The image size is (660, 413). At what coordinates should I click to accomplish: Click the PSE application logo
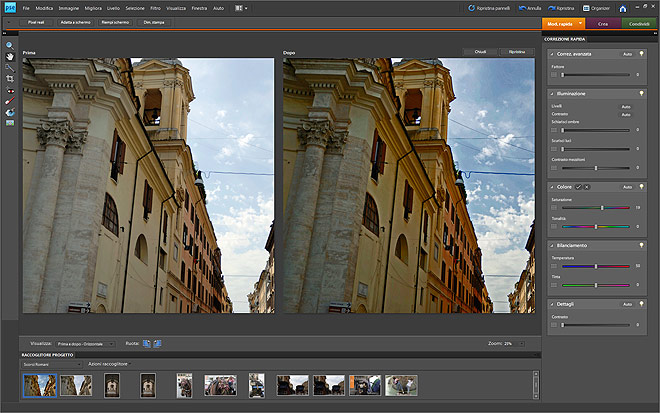pyautogui.click(x=10, y=8)
